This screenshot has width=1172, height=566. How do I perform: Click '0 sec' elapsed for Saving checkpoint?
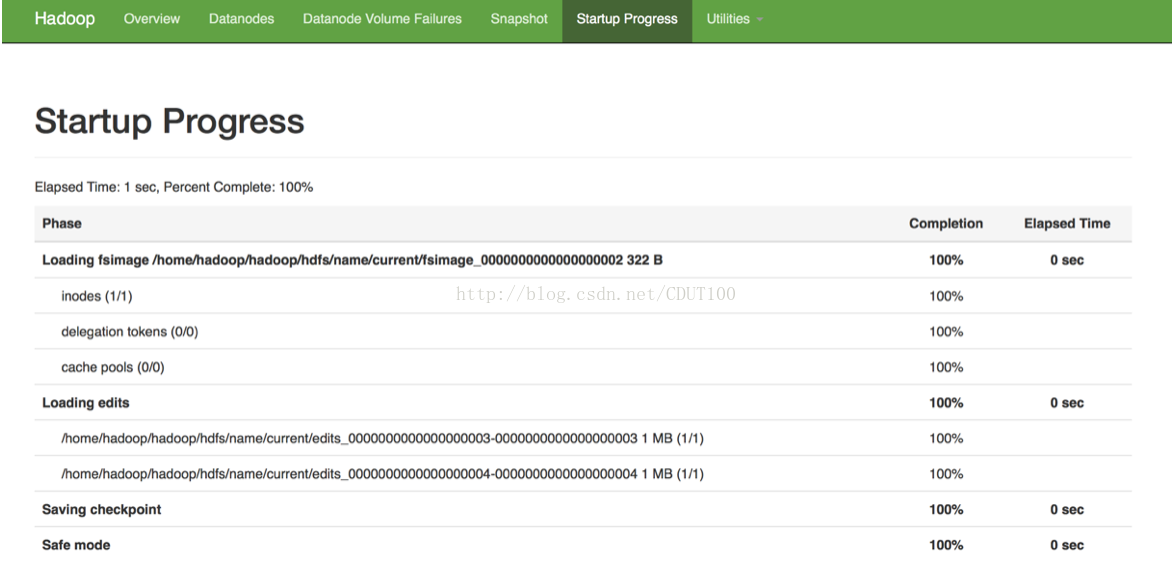point(1067,509)
